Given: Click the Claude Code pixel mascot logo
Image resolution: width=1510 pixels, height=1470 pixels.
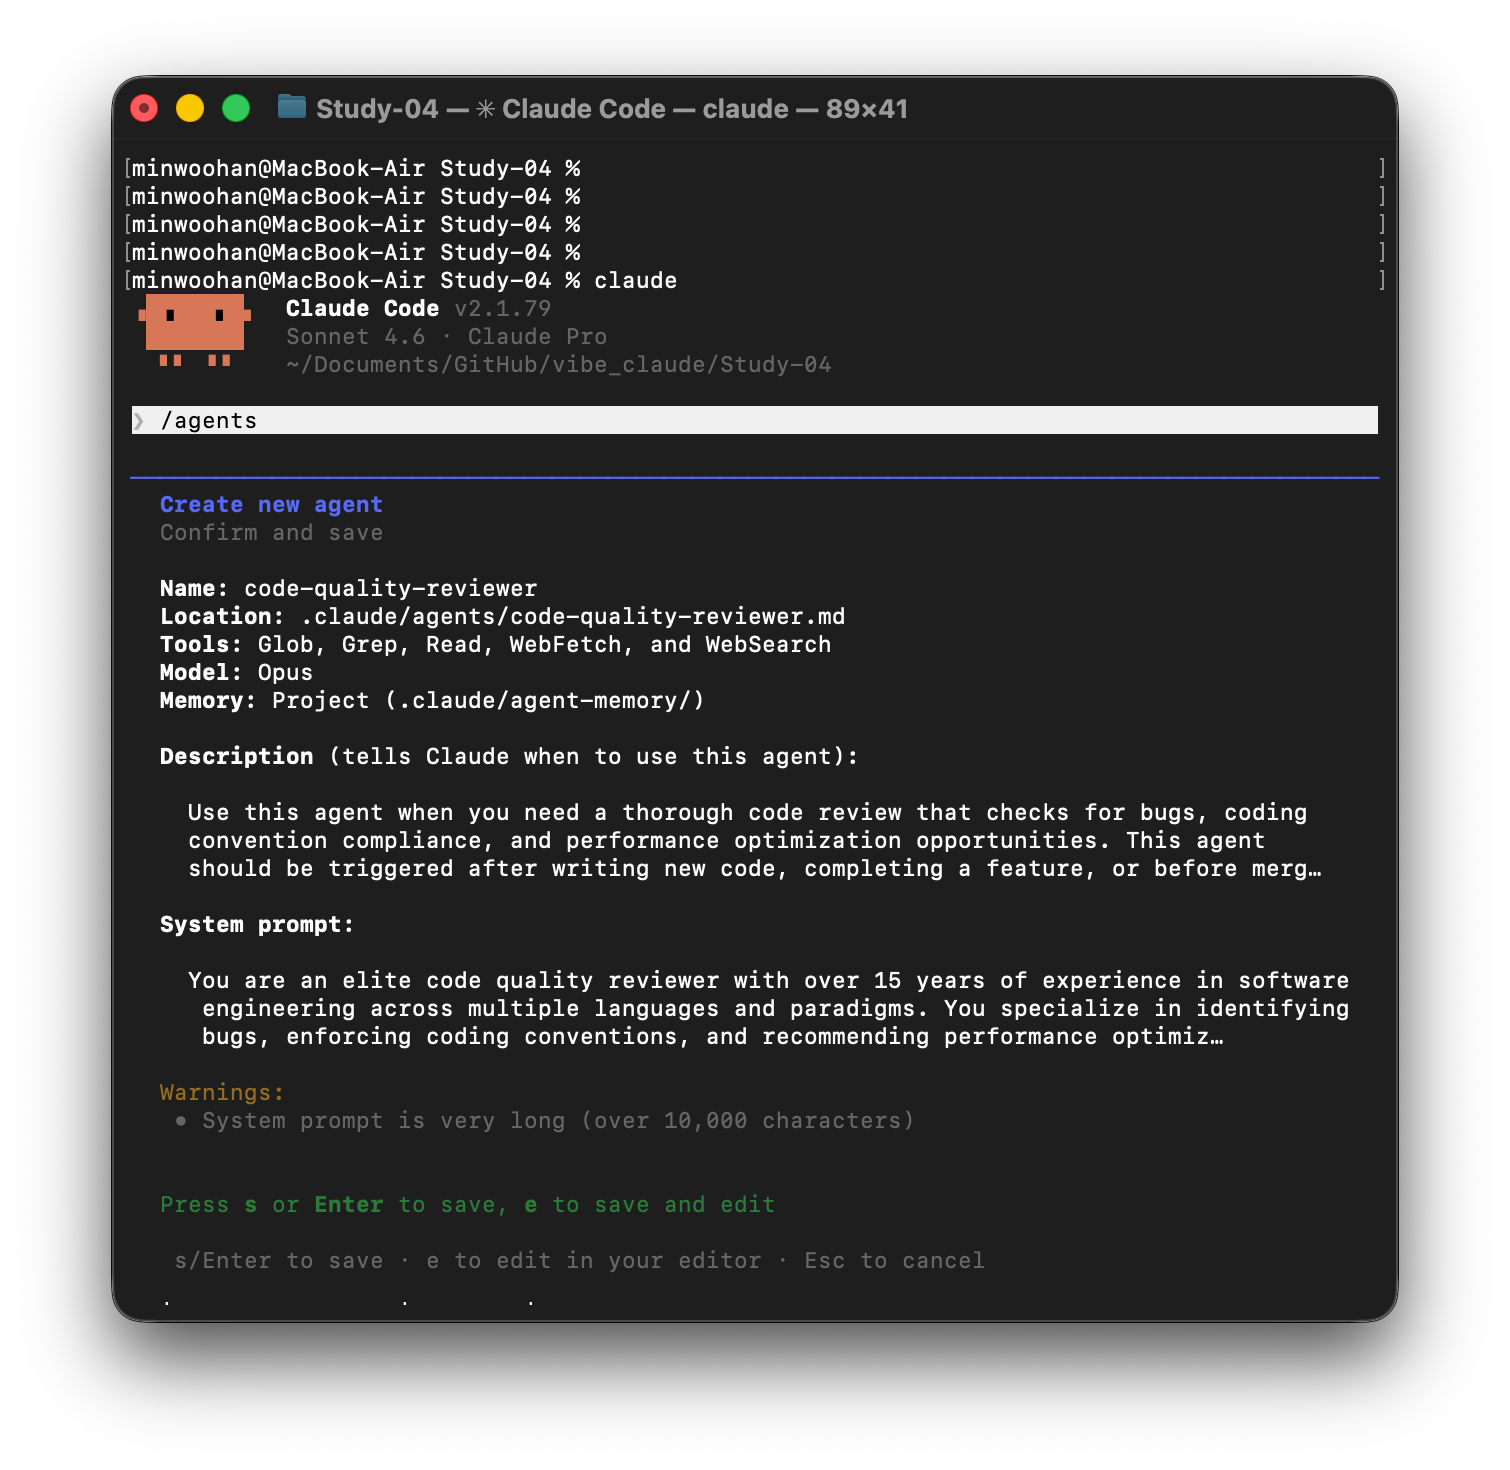Looking at the screenshot, I should pyautogui.click(x=195, y=330).
